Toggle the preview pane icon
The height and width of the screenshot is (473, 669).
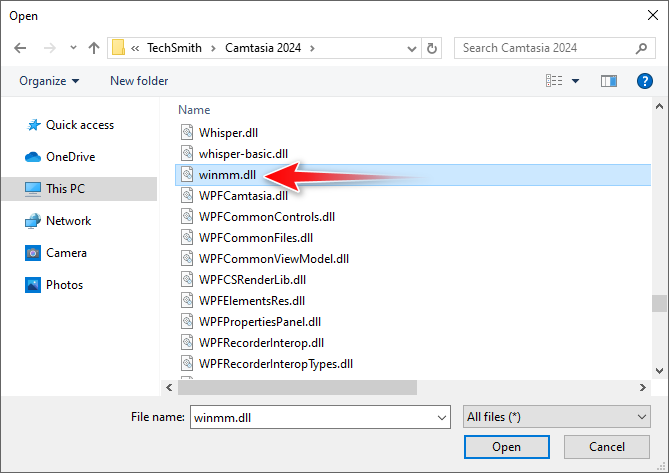tap(608, 81)
